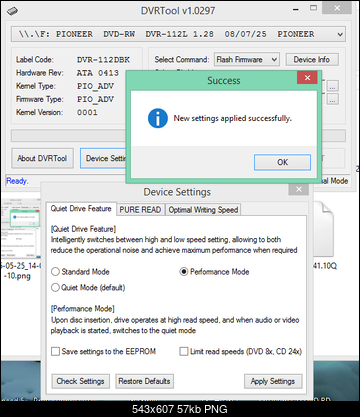Screen dimensions: 360x417
Task: Minimize the DVRTool window
Action: tap(296, 10)
